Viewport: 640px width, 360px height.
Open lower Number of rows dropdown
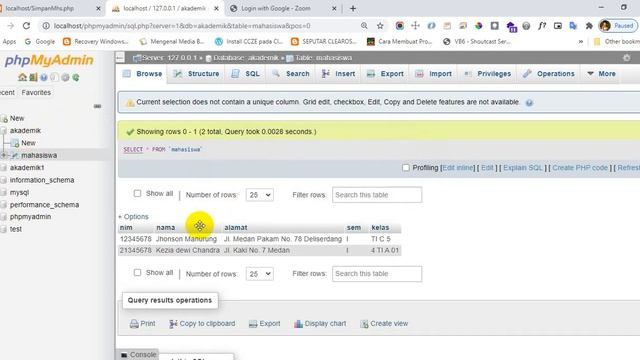(x=260, y=274)
